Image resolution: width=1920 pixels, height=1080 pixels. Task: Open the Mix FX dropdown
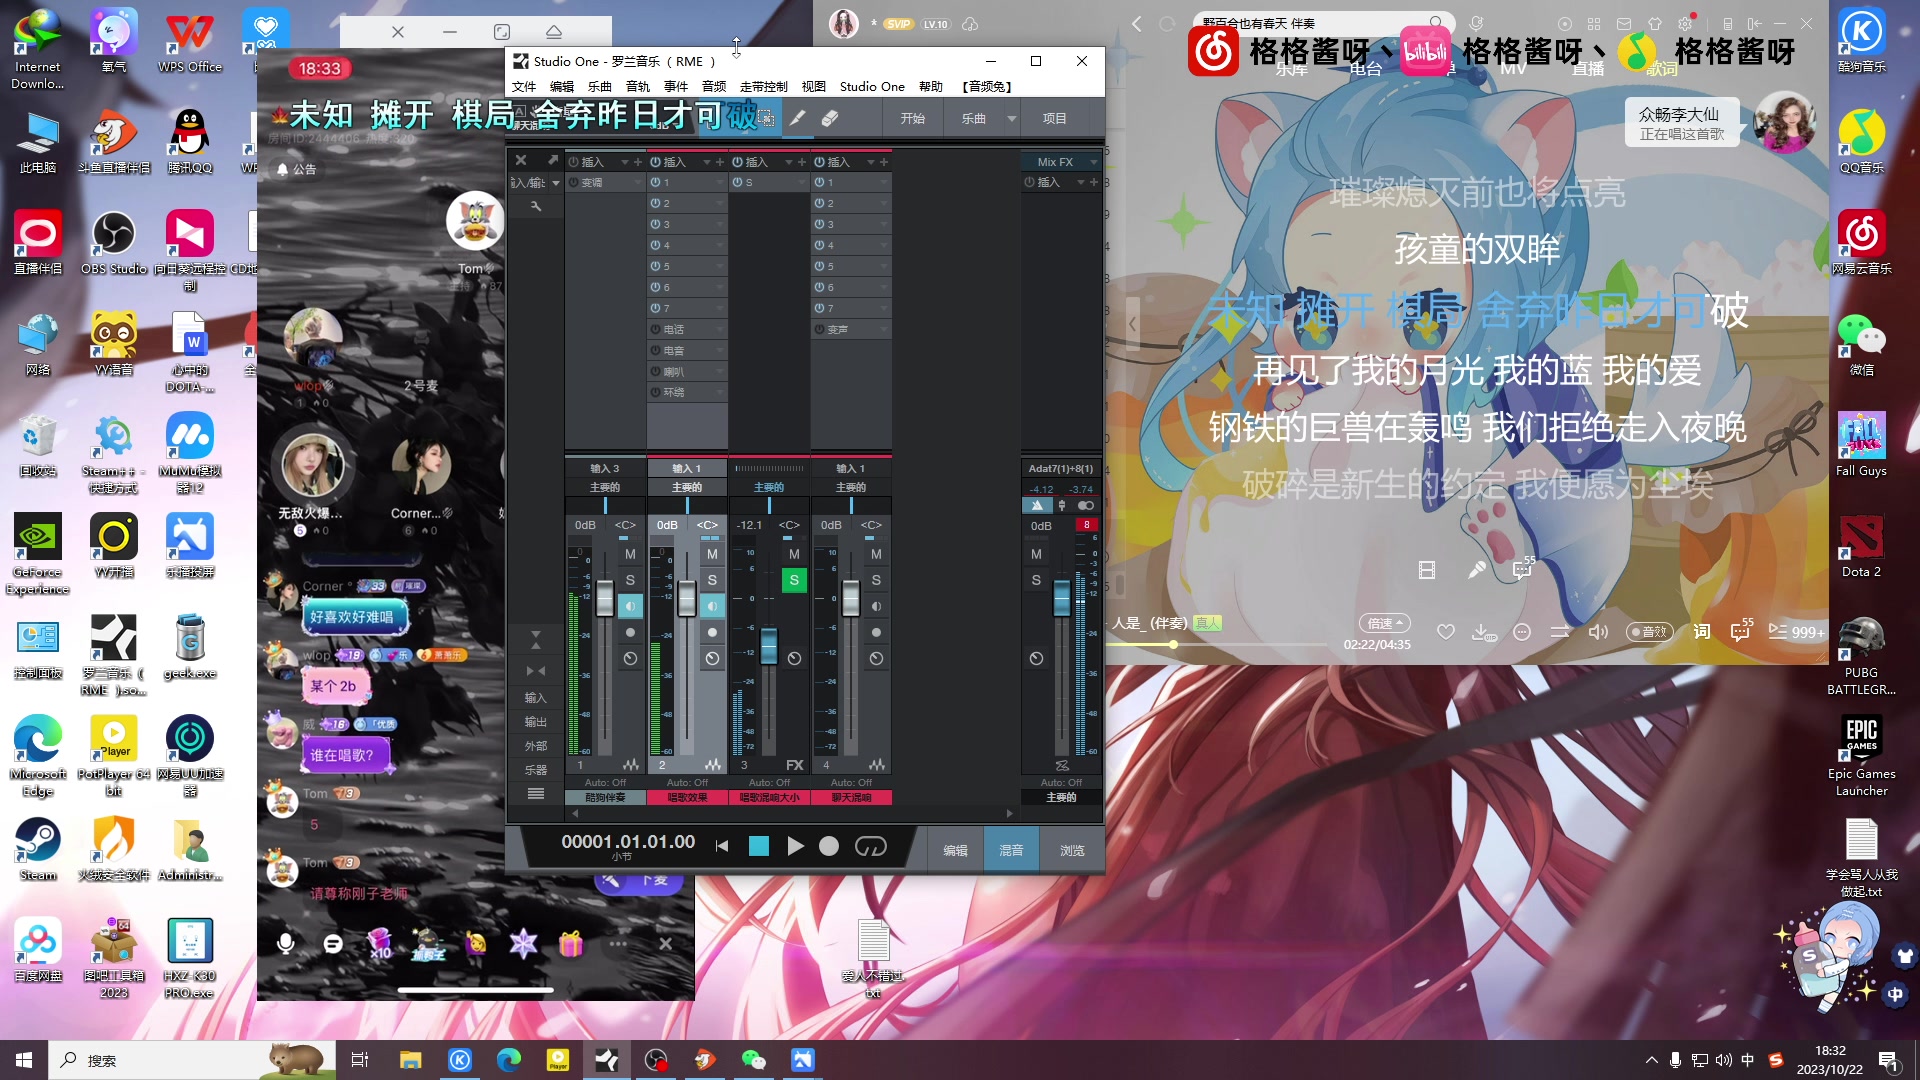coord(1093,162)
